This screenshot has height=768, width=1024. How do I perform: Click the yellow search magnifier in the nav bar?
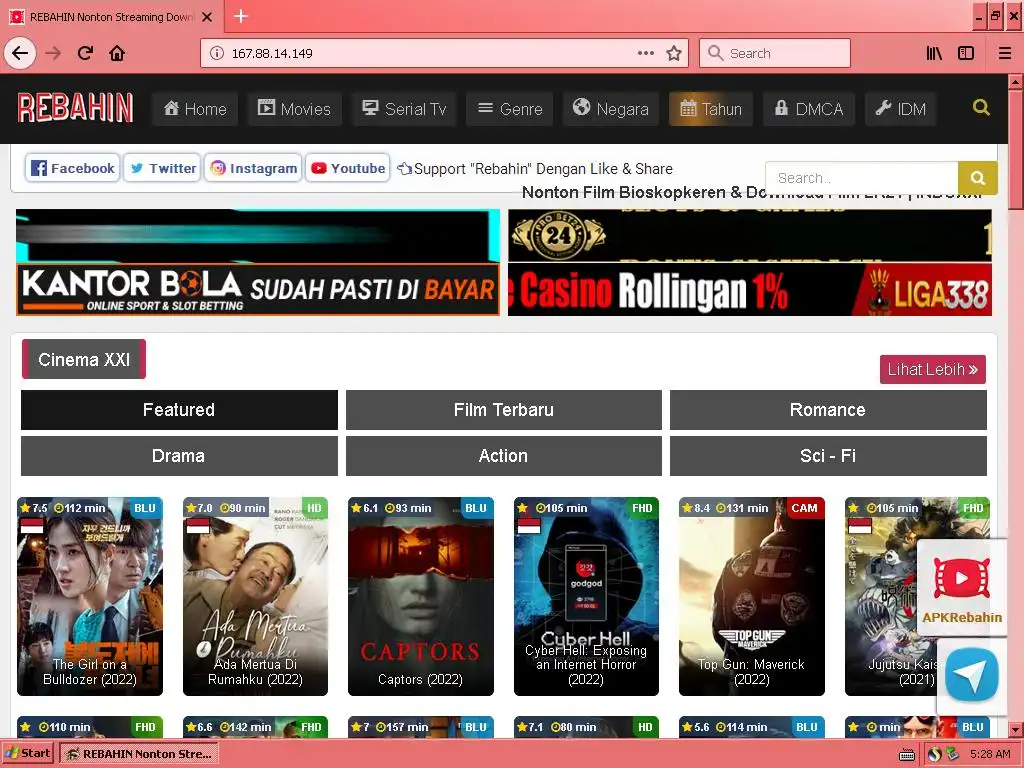tap(981, 107)
